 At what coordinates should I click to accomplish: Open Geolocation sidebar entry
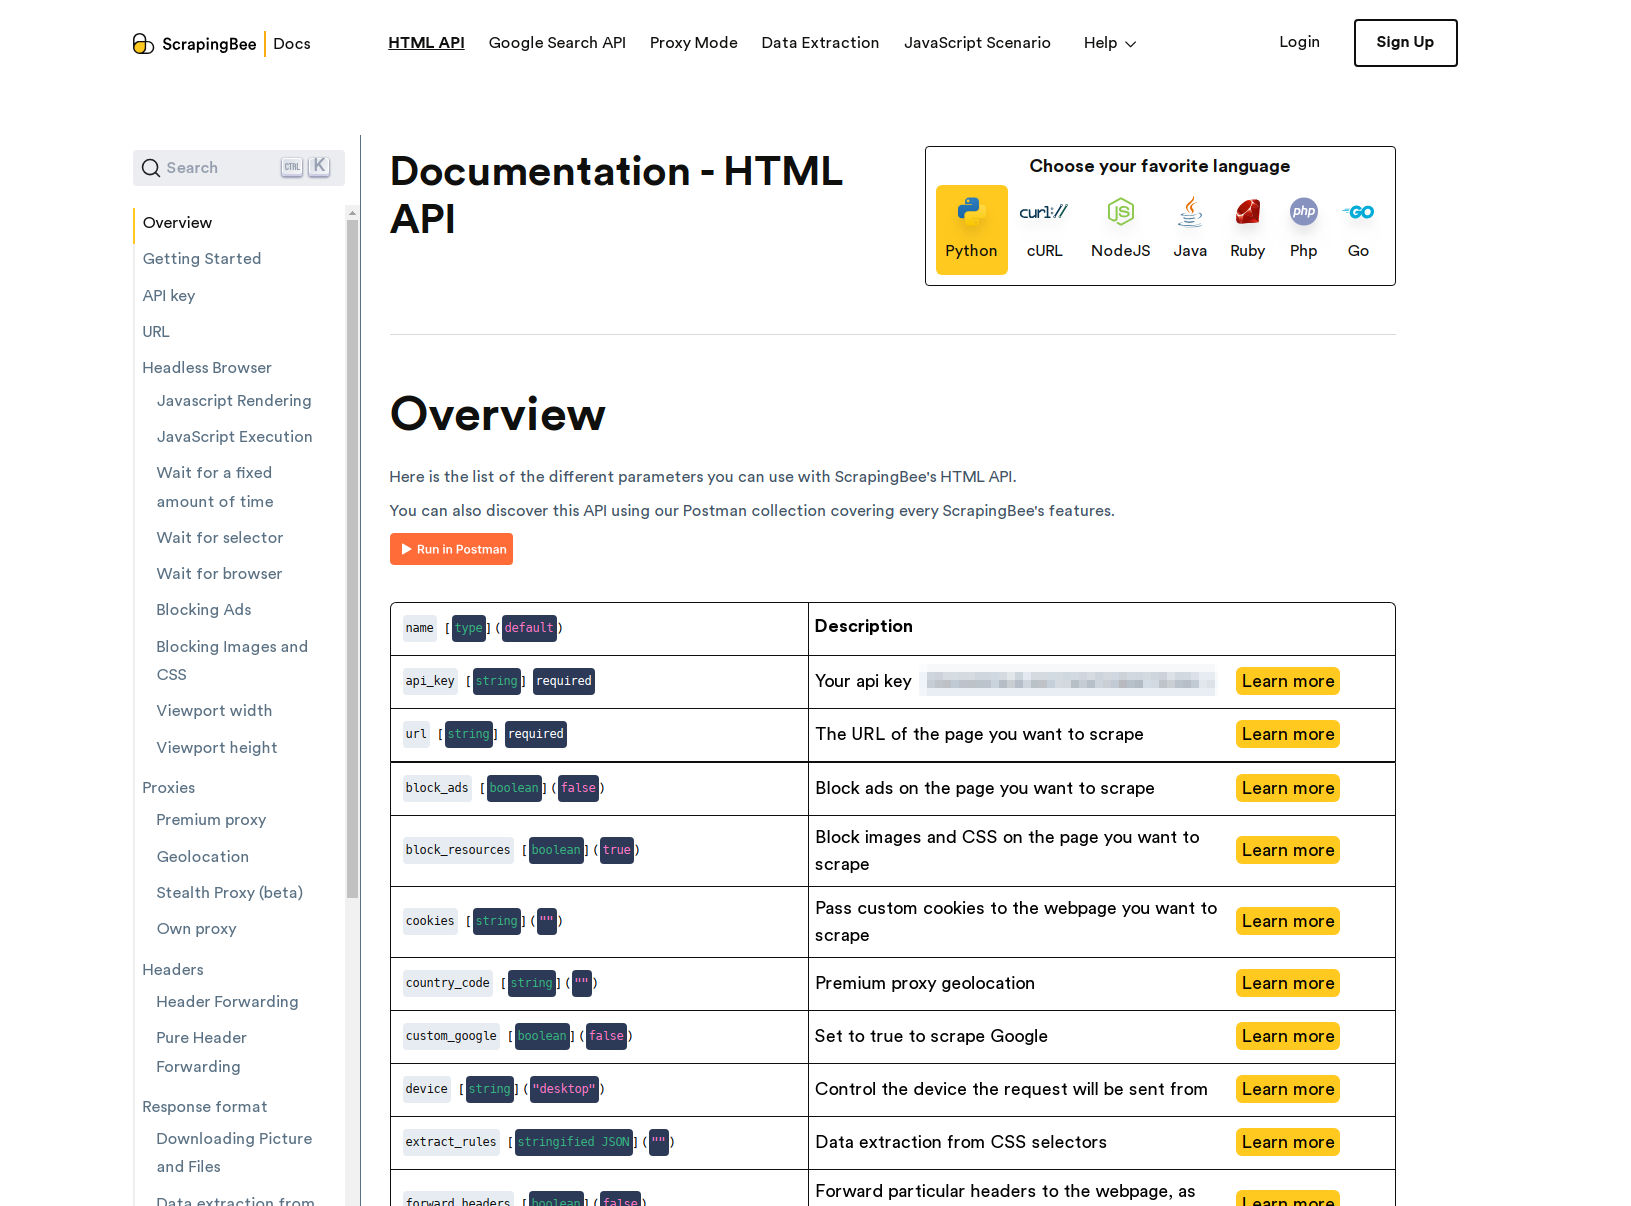(x=203, y=857)
